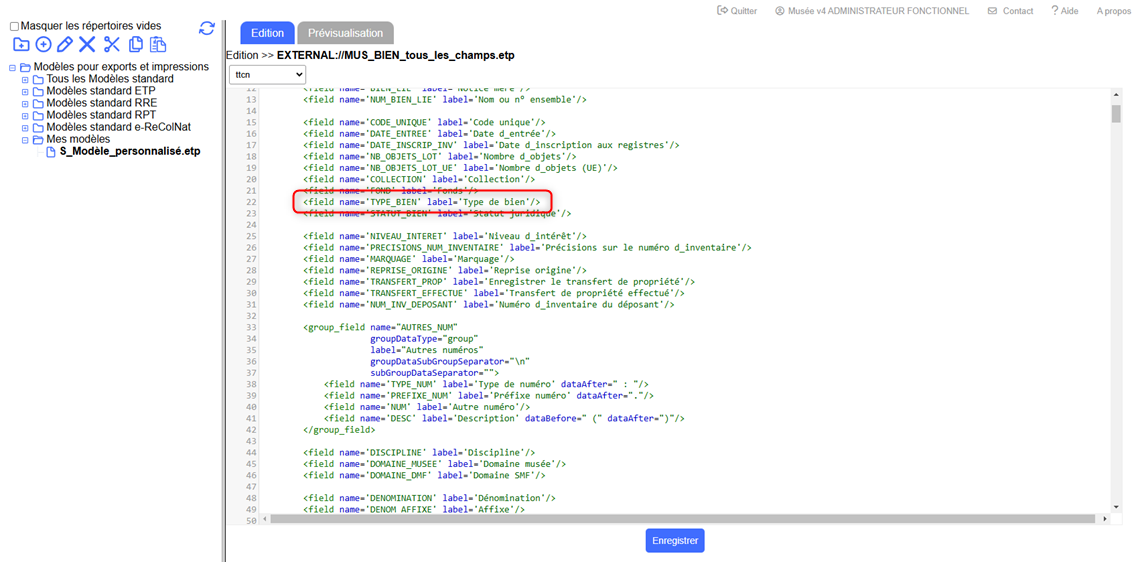Click the Quitter link
Screen dimensions: 1138x562
click(737, 11)
